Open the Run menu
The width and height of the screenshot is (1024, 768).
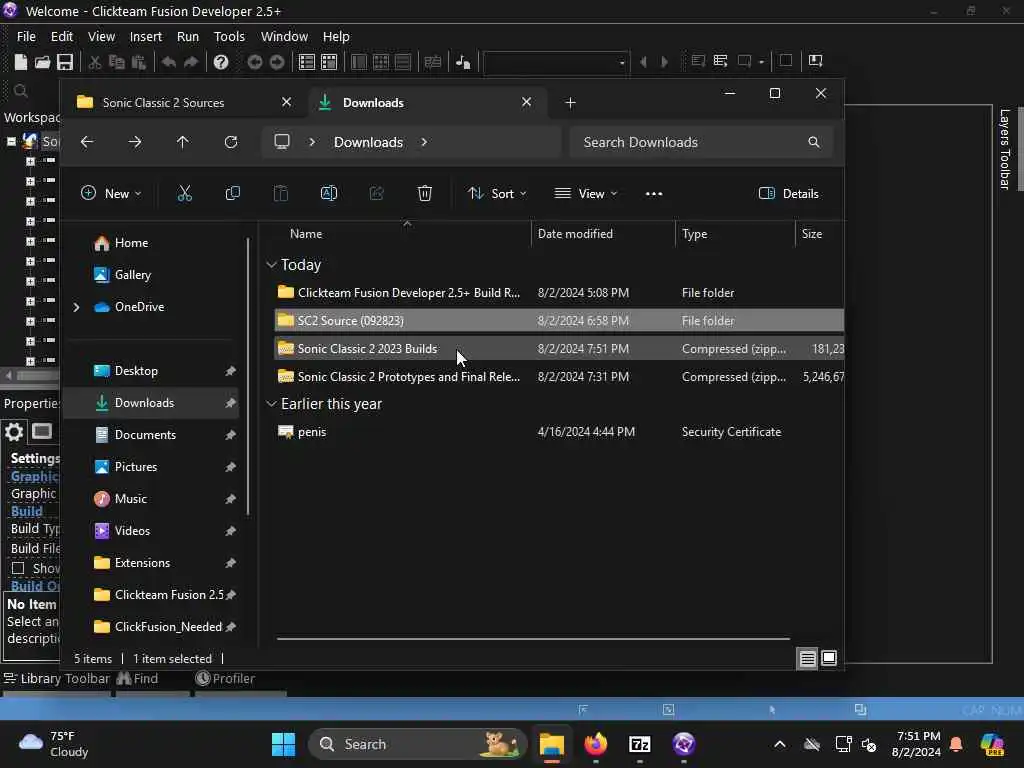pos(188,37)
